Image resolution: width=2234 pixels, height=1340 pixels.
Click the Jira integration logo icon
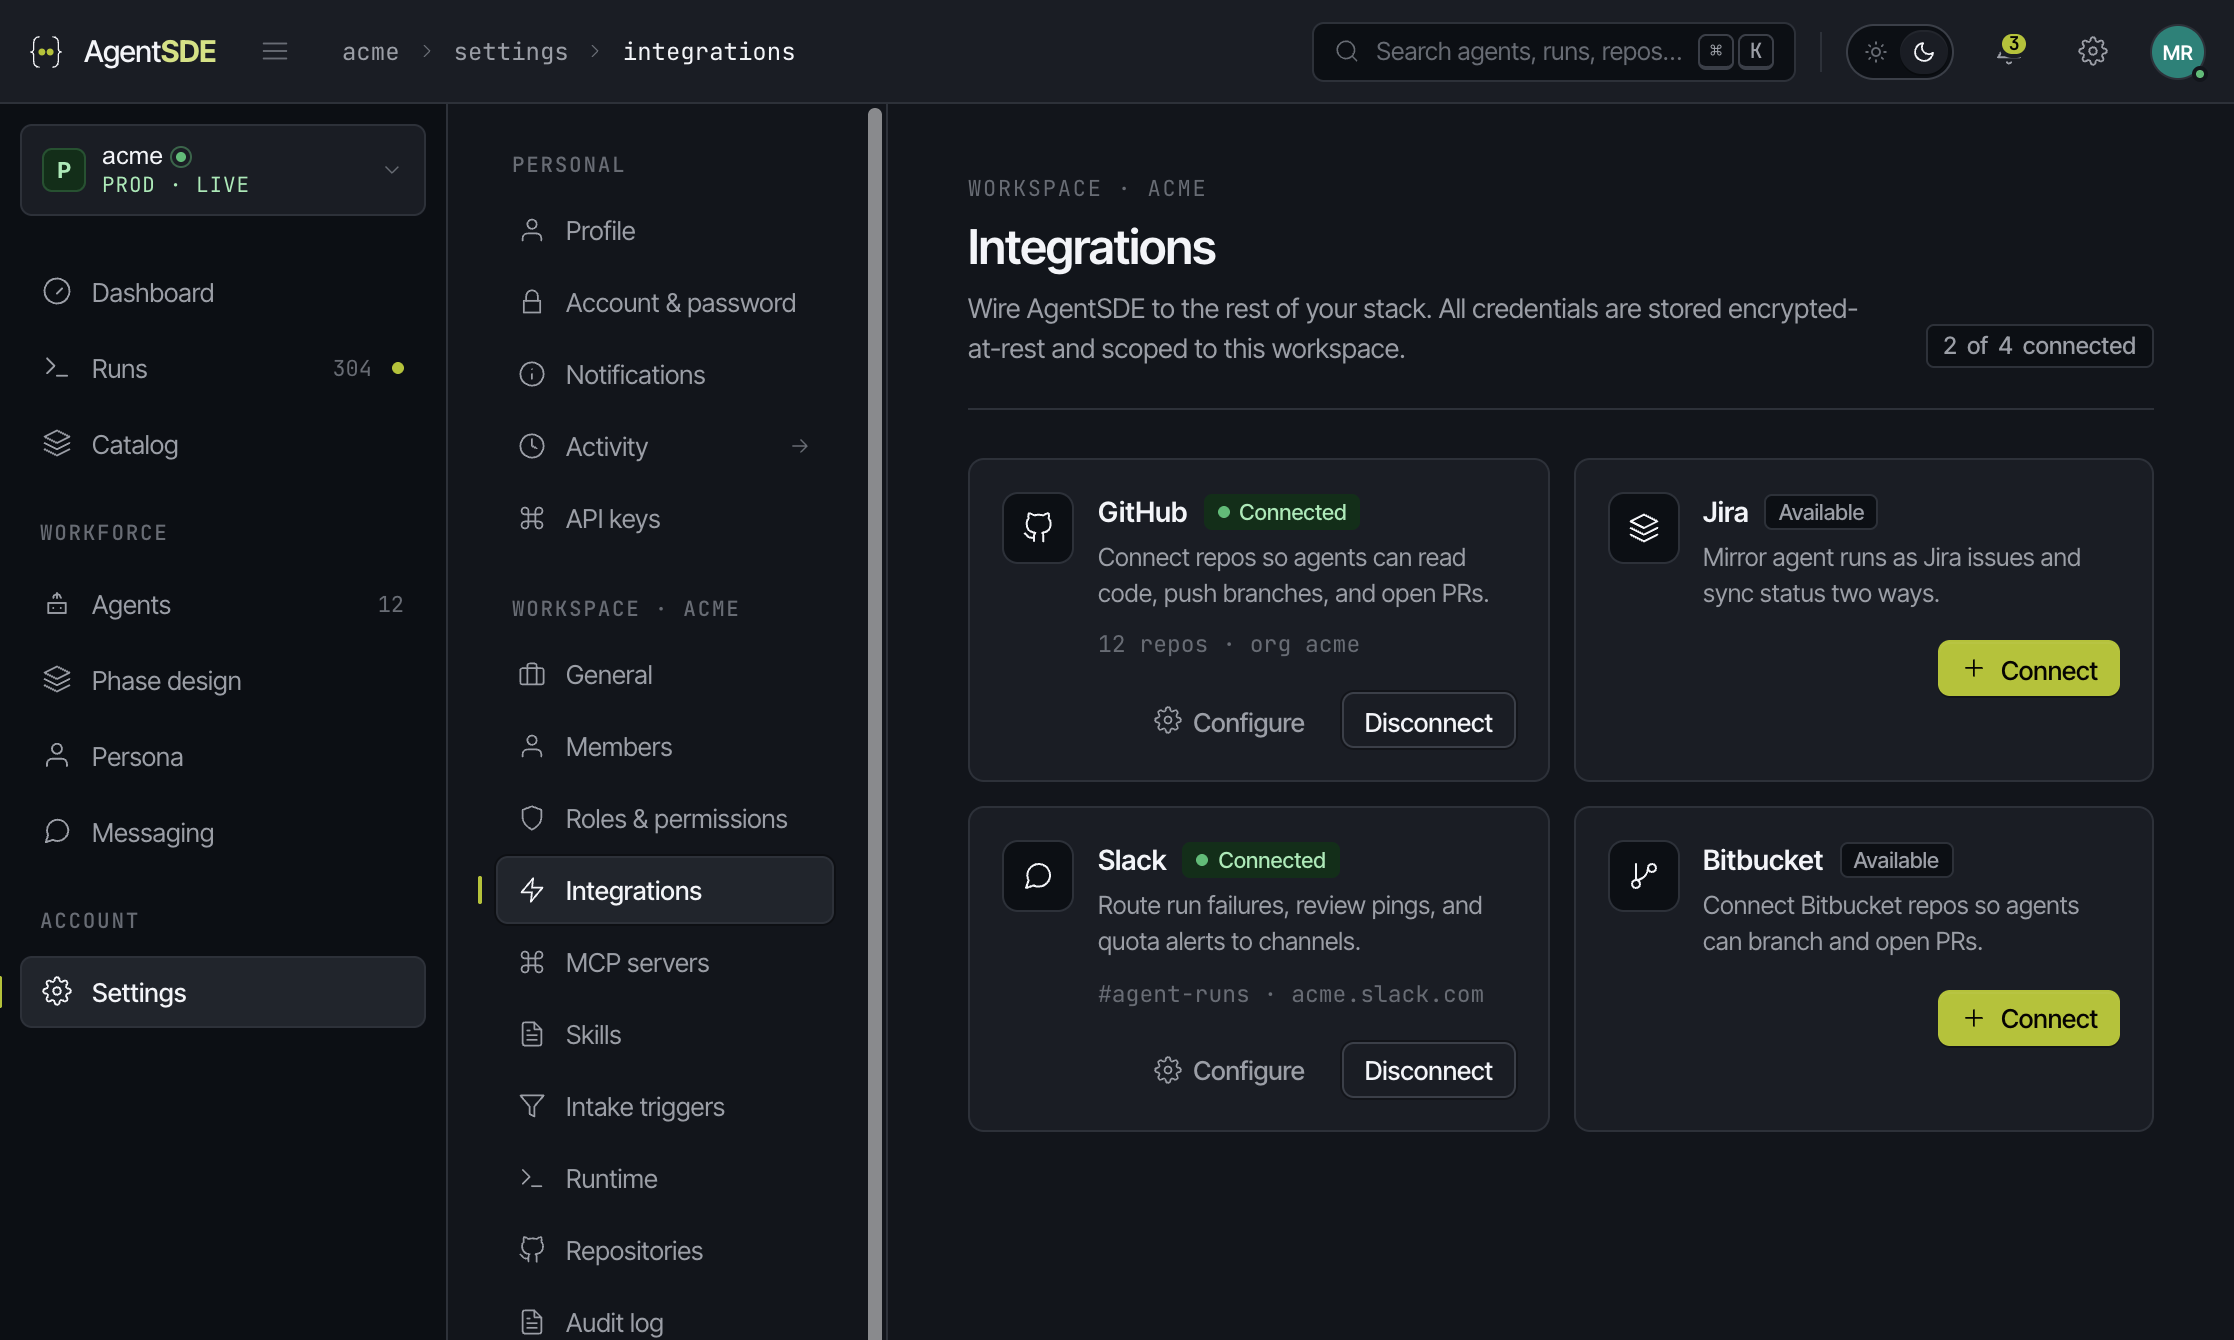pos(1644,527)
